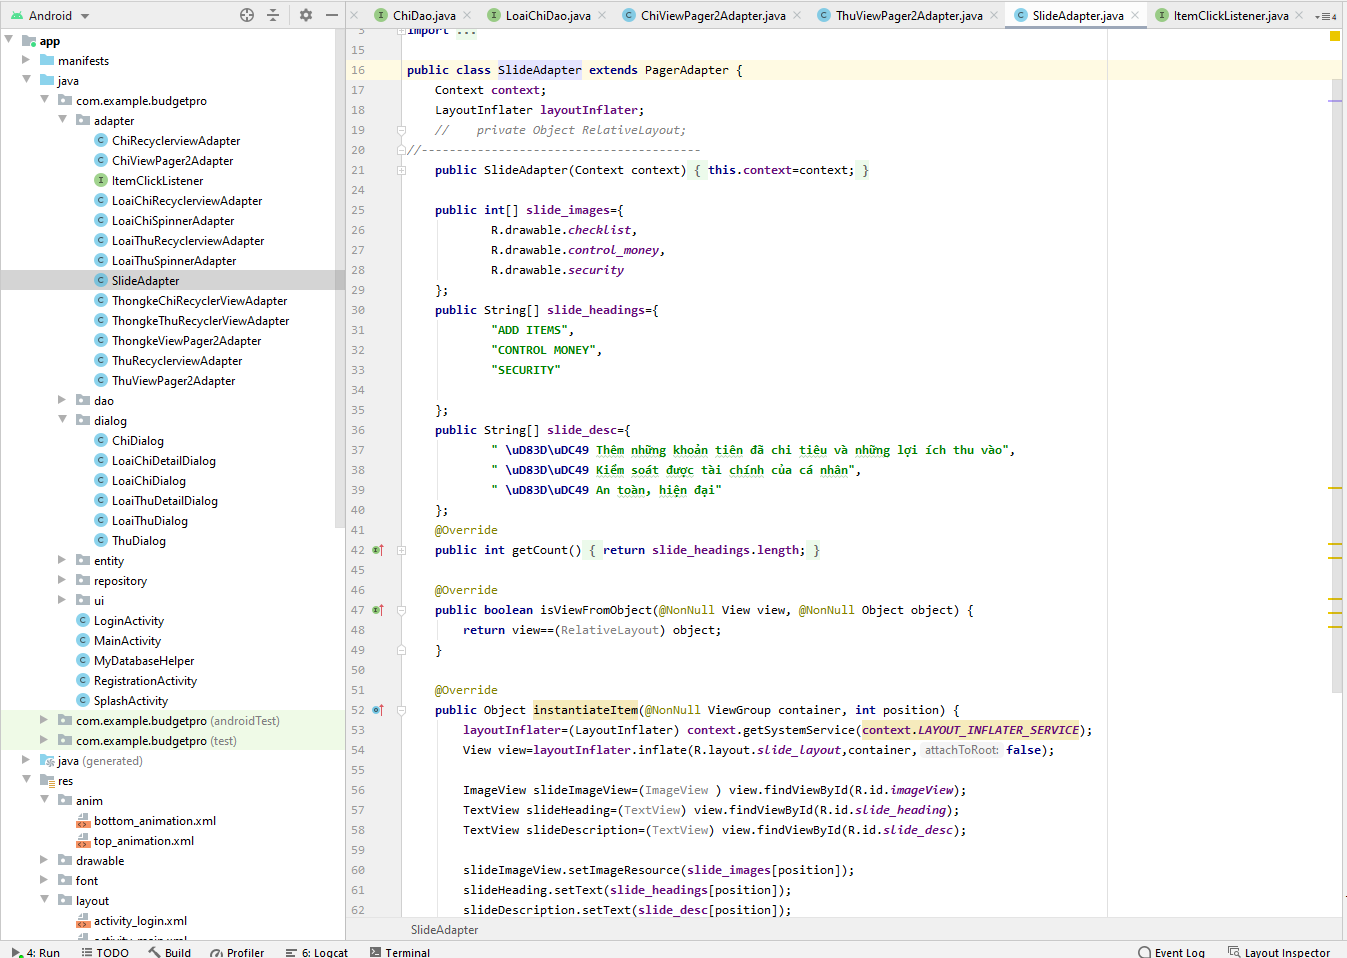Open ChiRecyclerviewAdapter class
The image size is (1347, 958).
coord(175,141)
